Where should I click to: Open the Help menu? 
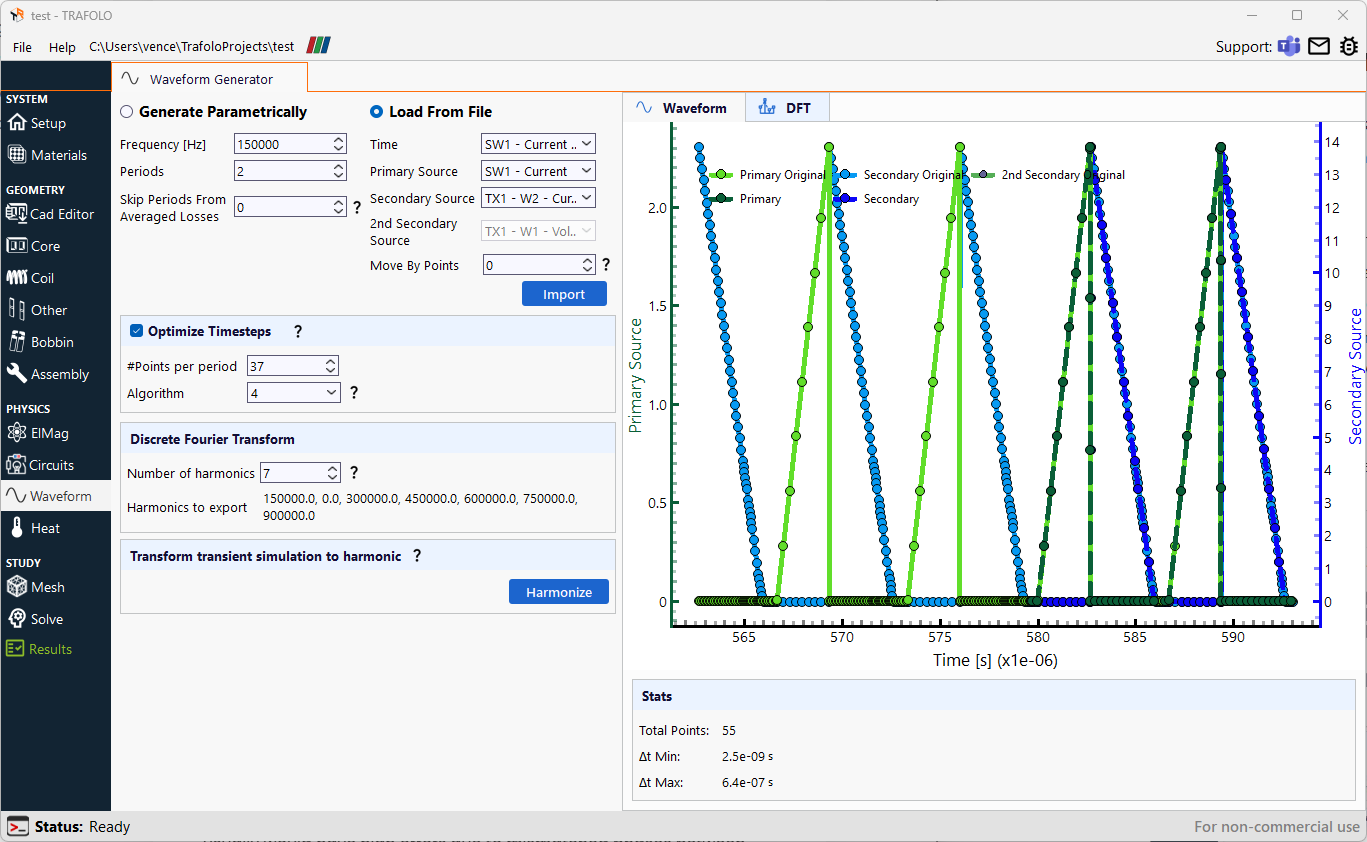[62, 47]
